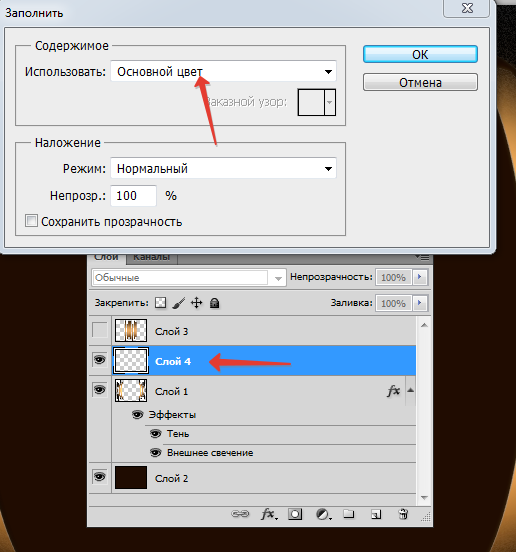Enable Сохранить прозрачность checkbox

tap(31, 221)
